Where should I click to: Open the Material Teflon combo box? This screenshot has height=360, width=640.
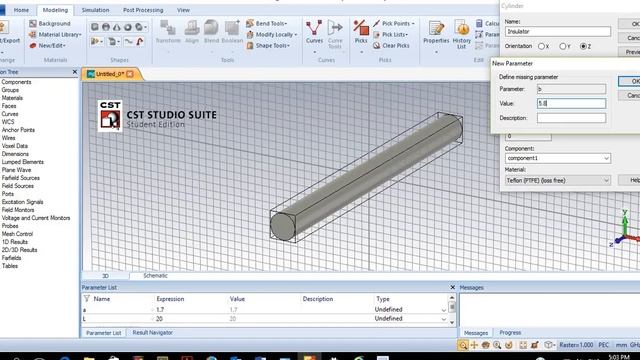tap(558, 180)
